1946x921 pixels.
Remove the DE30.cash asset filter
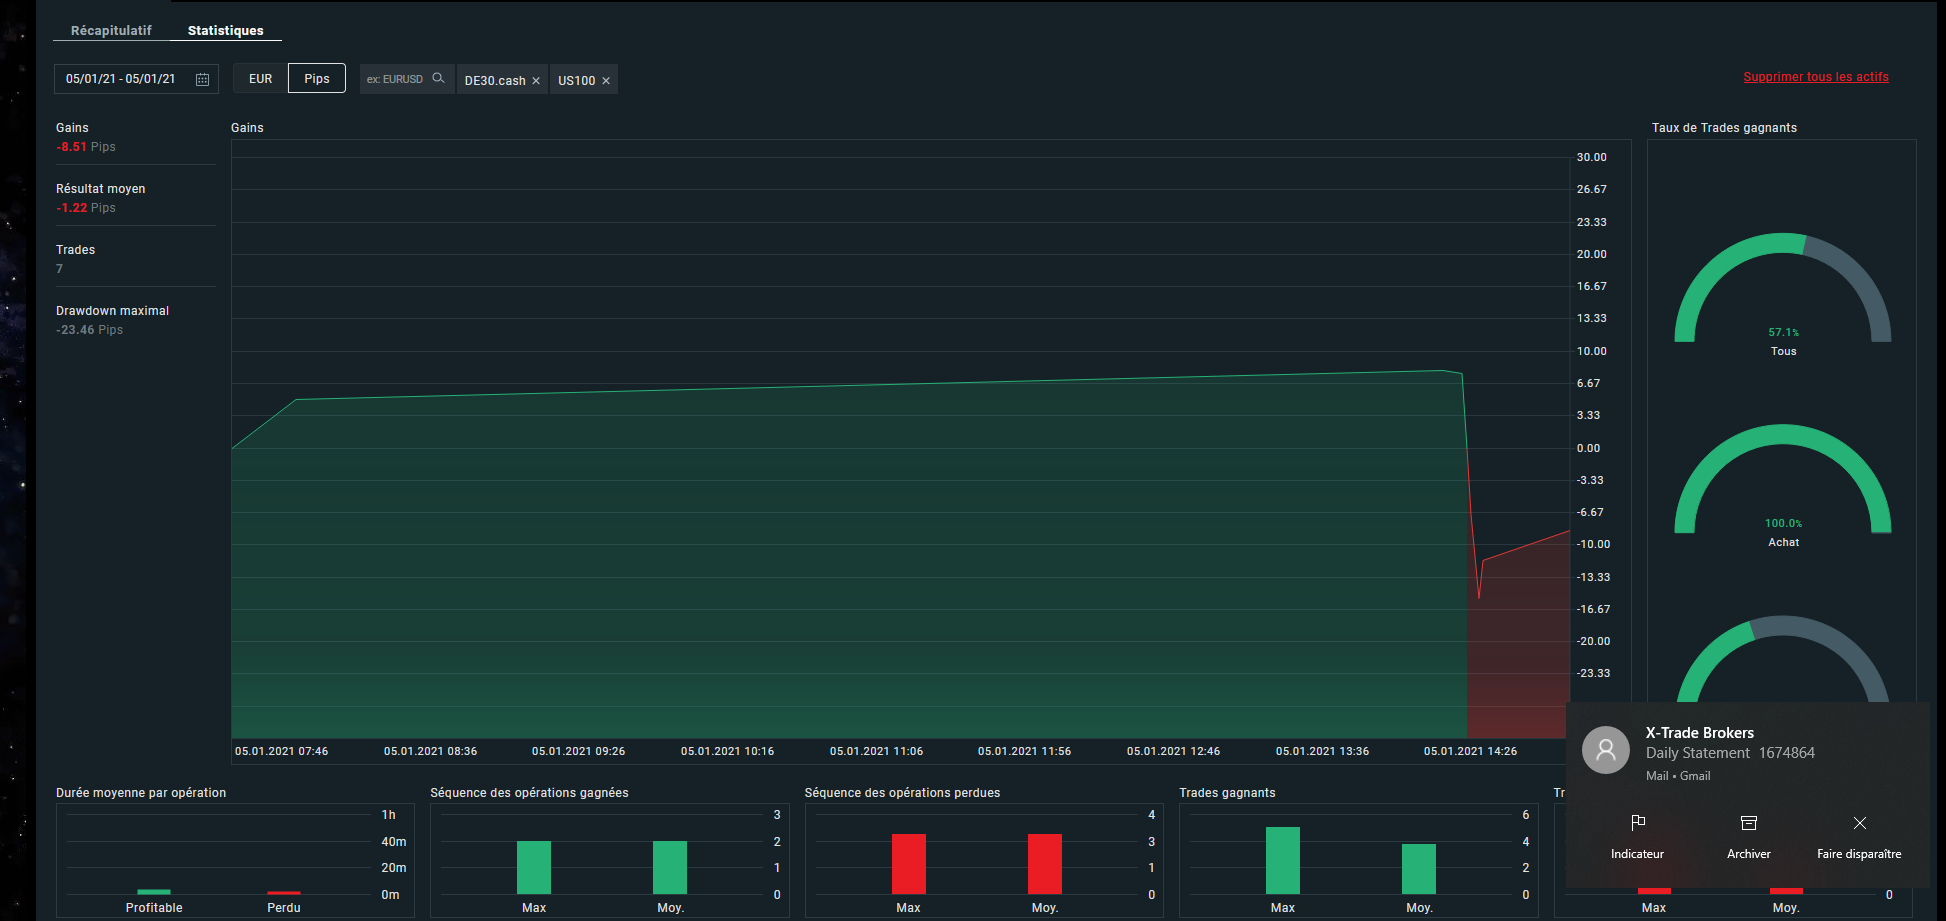point(536,81)
